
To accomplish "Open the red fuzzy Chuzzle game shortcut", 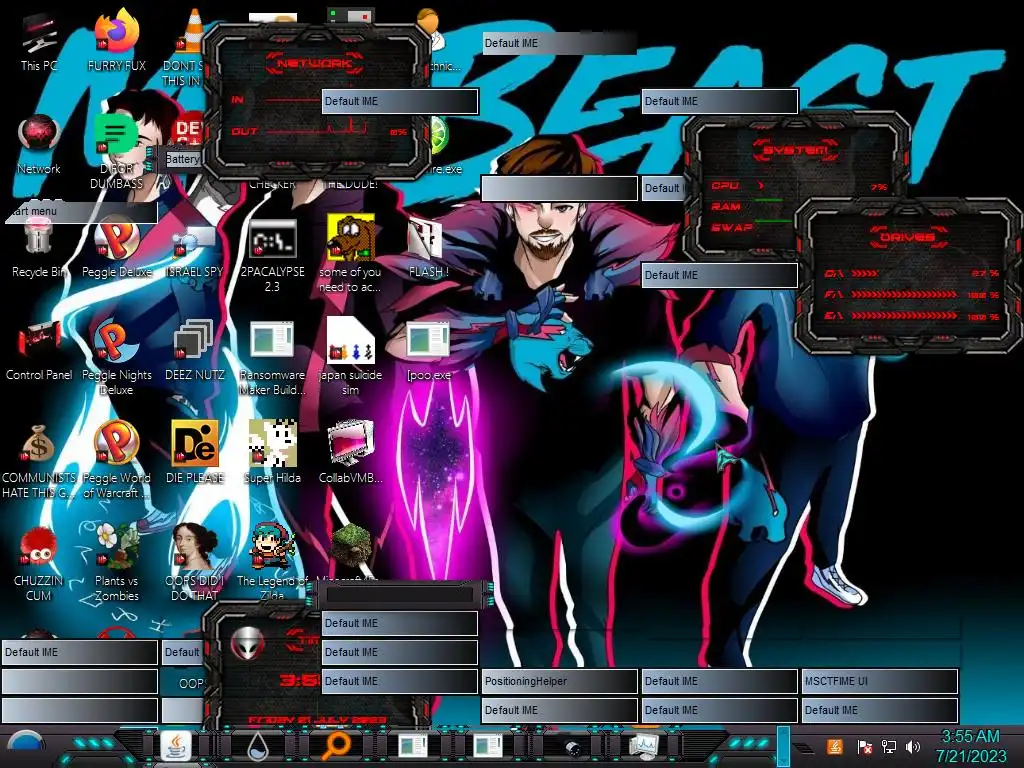I will point(39,563).
